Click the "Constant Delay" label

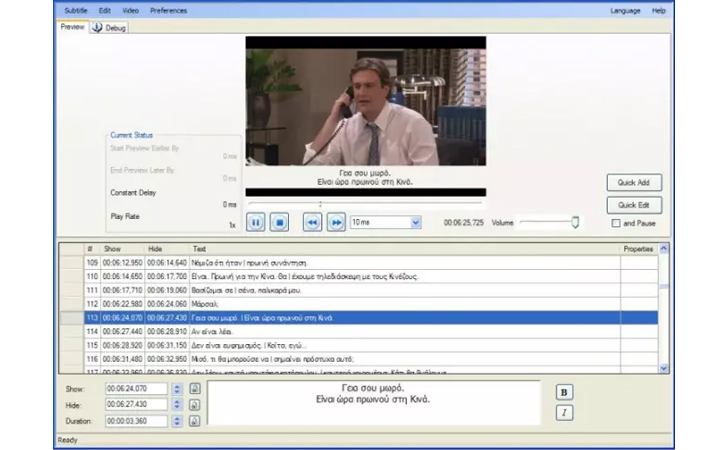[x=133, y=193]
